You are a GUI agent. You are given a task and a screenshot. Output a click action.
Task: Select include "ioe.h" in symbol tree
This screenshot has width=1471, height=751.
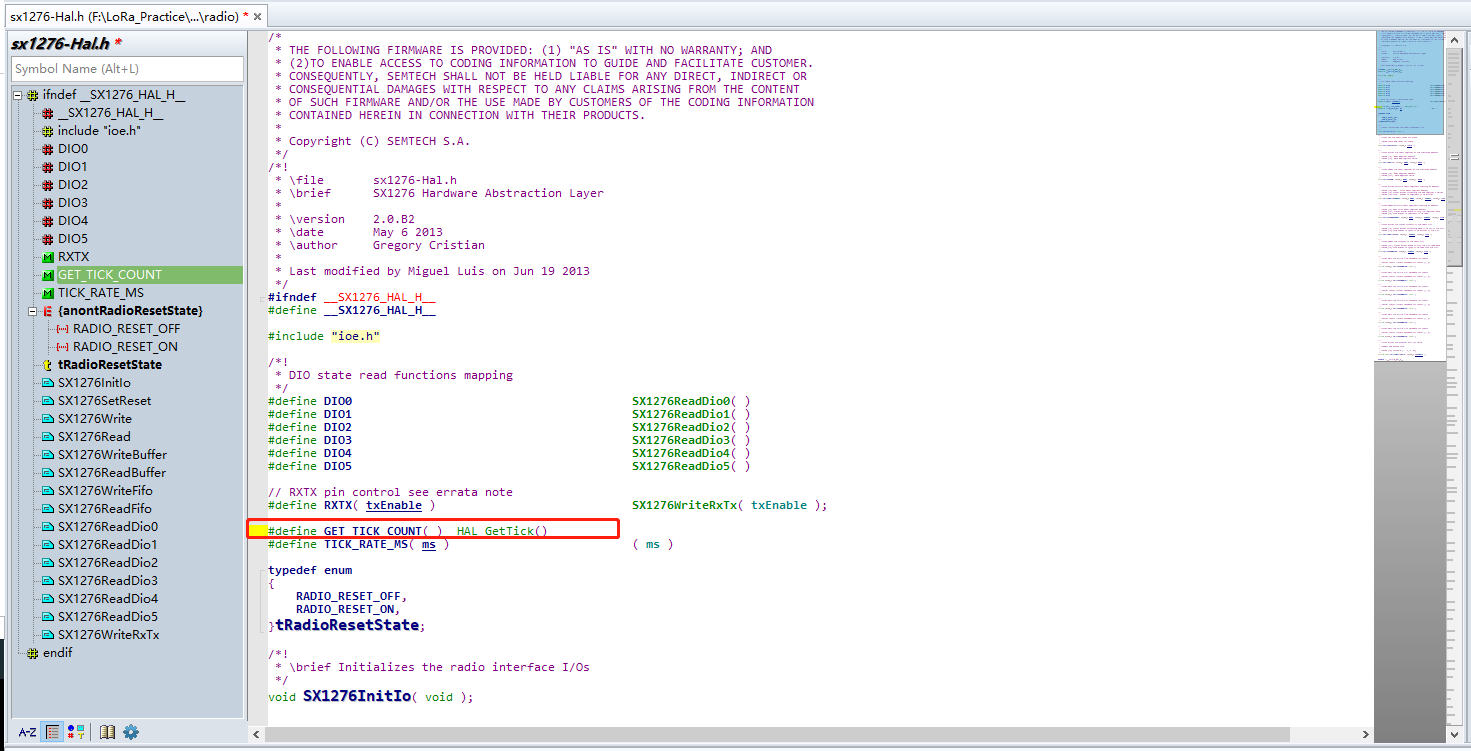(99, 131)
